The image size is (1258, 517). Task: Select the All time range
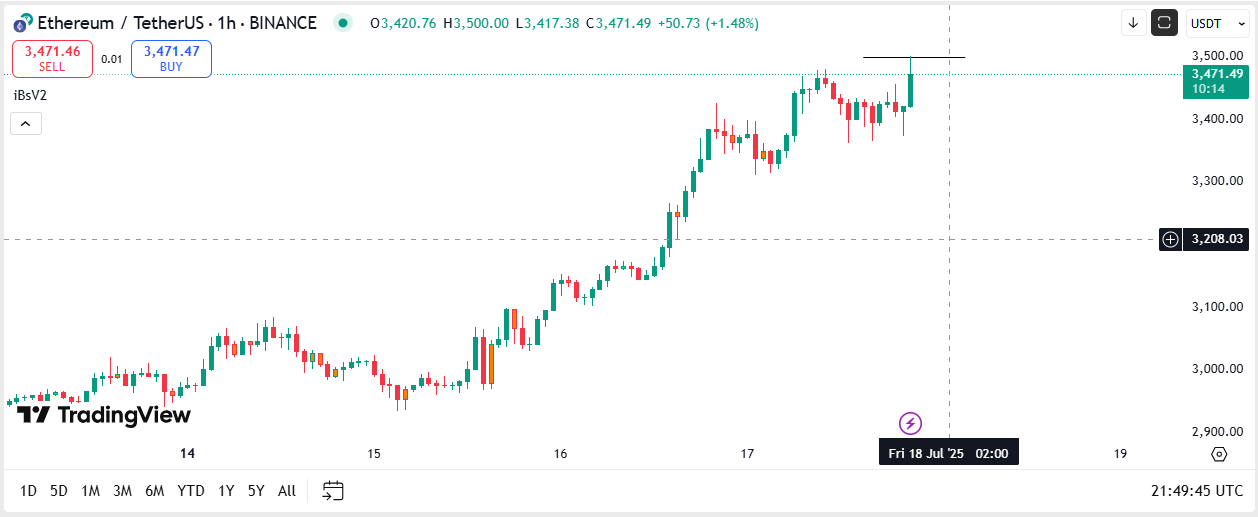(287, 491)
